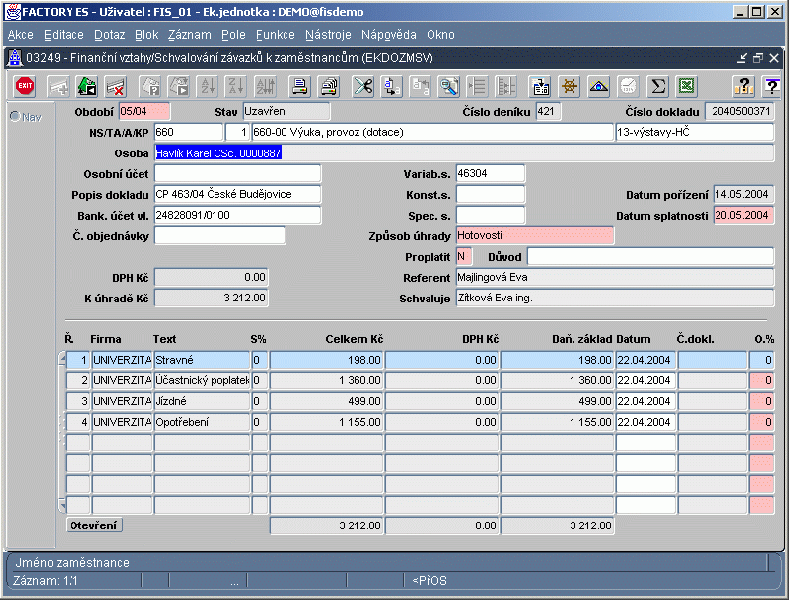Image resolution: width=789 pixels, height=600 pixels.
Task: Click the green Excel export icon
Action: 687,86
